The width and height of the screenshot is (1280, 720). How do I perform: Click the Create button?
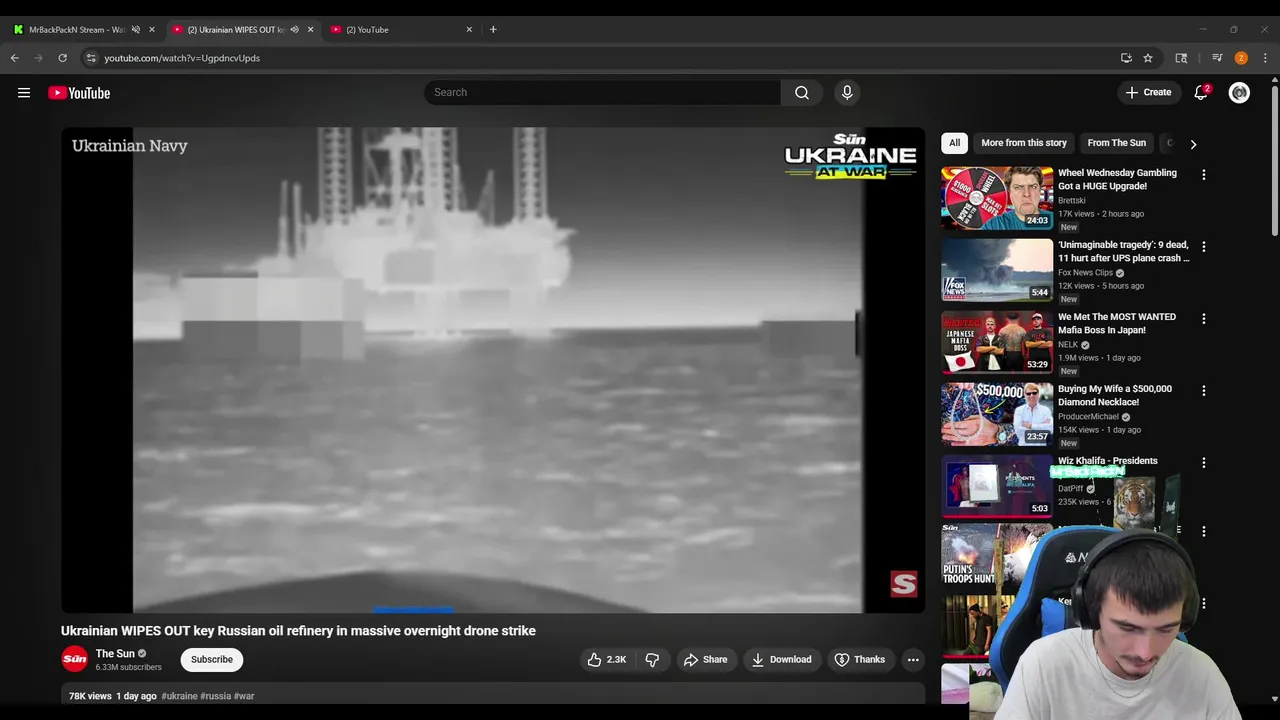click(1148, 92)
